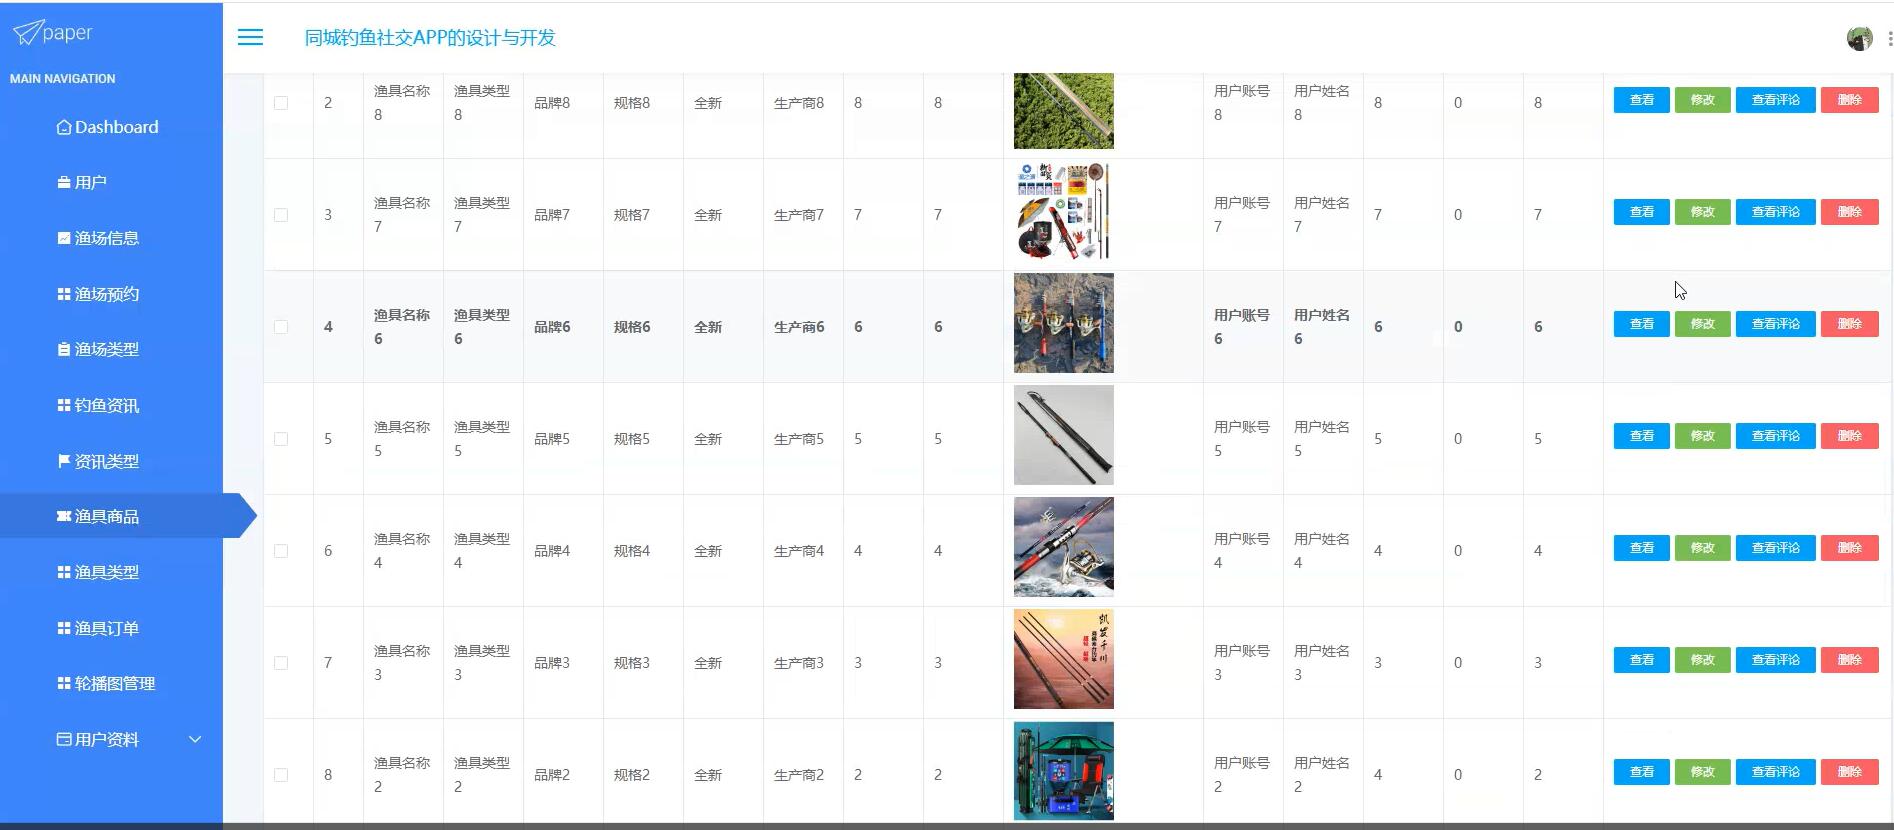The width and height of the screenshot is (1894, 830).
Task: Open 渔场类型 menu item
Action: pyautogui.click(x=111, y=350)
